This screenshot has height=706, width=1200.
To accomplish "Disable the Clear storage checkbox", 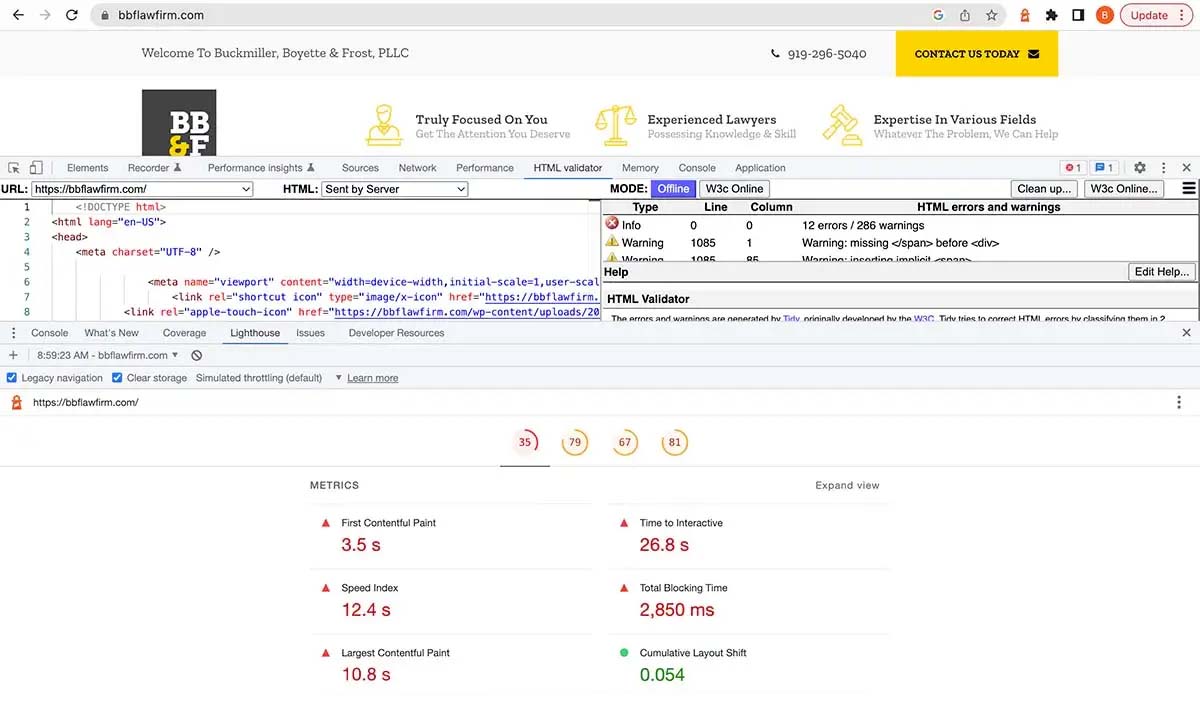I will (x=117, y=378).
